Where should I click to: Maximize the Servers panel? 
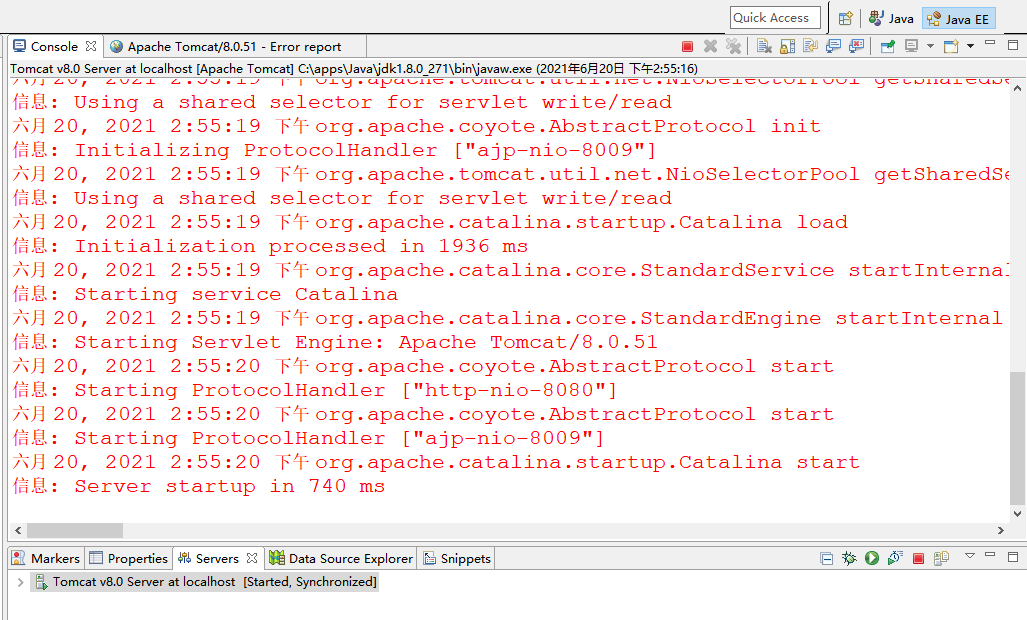1013,556
